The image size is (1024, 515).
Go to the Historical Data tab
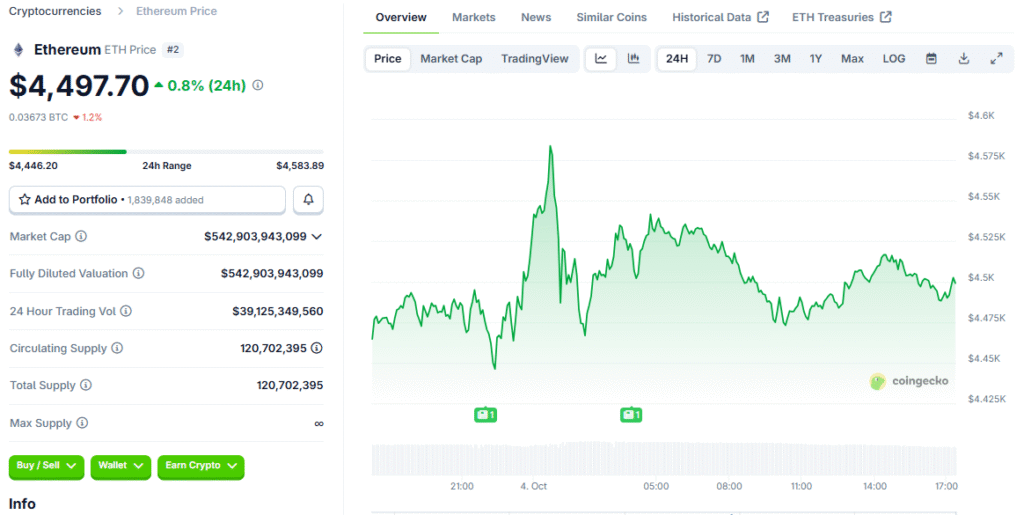point(720,17)
